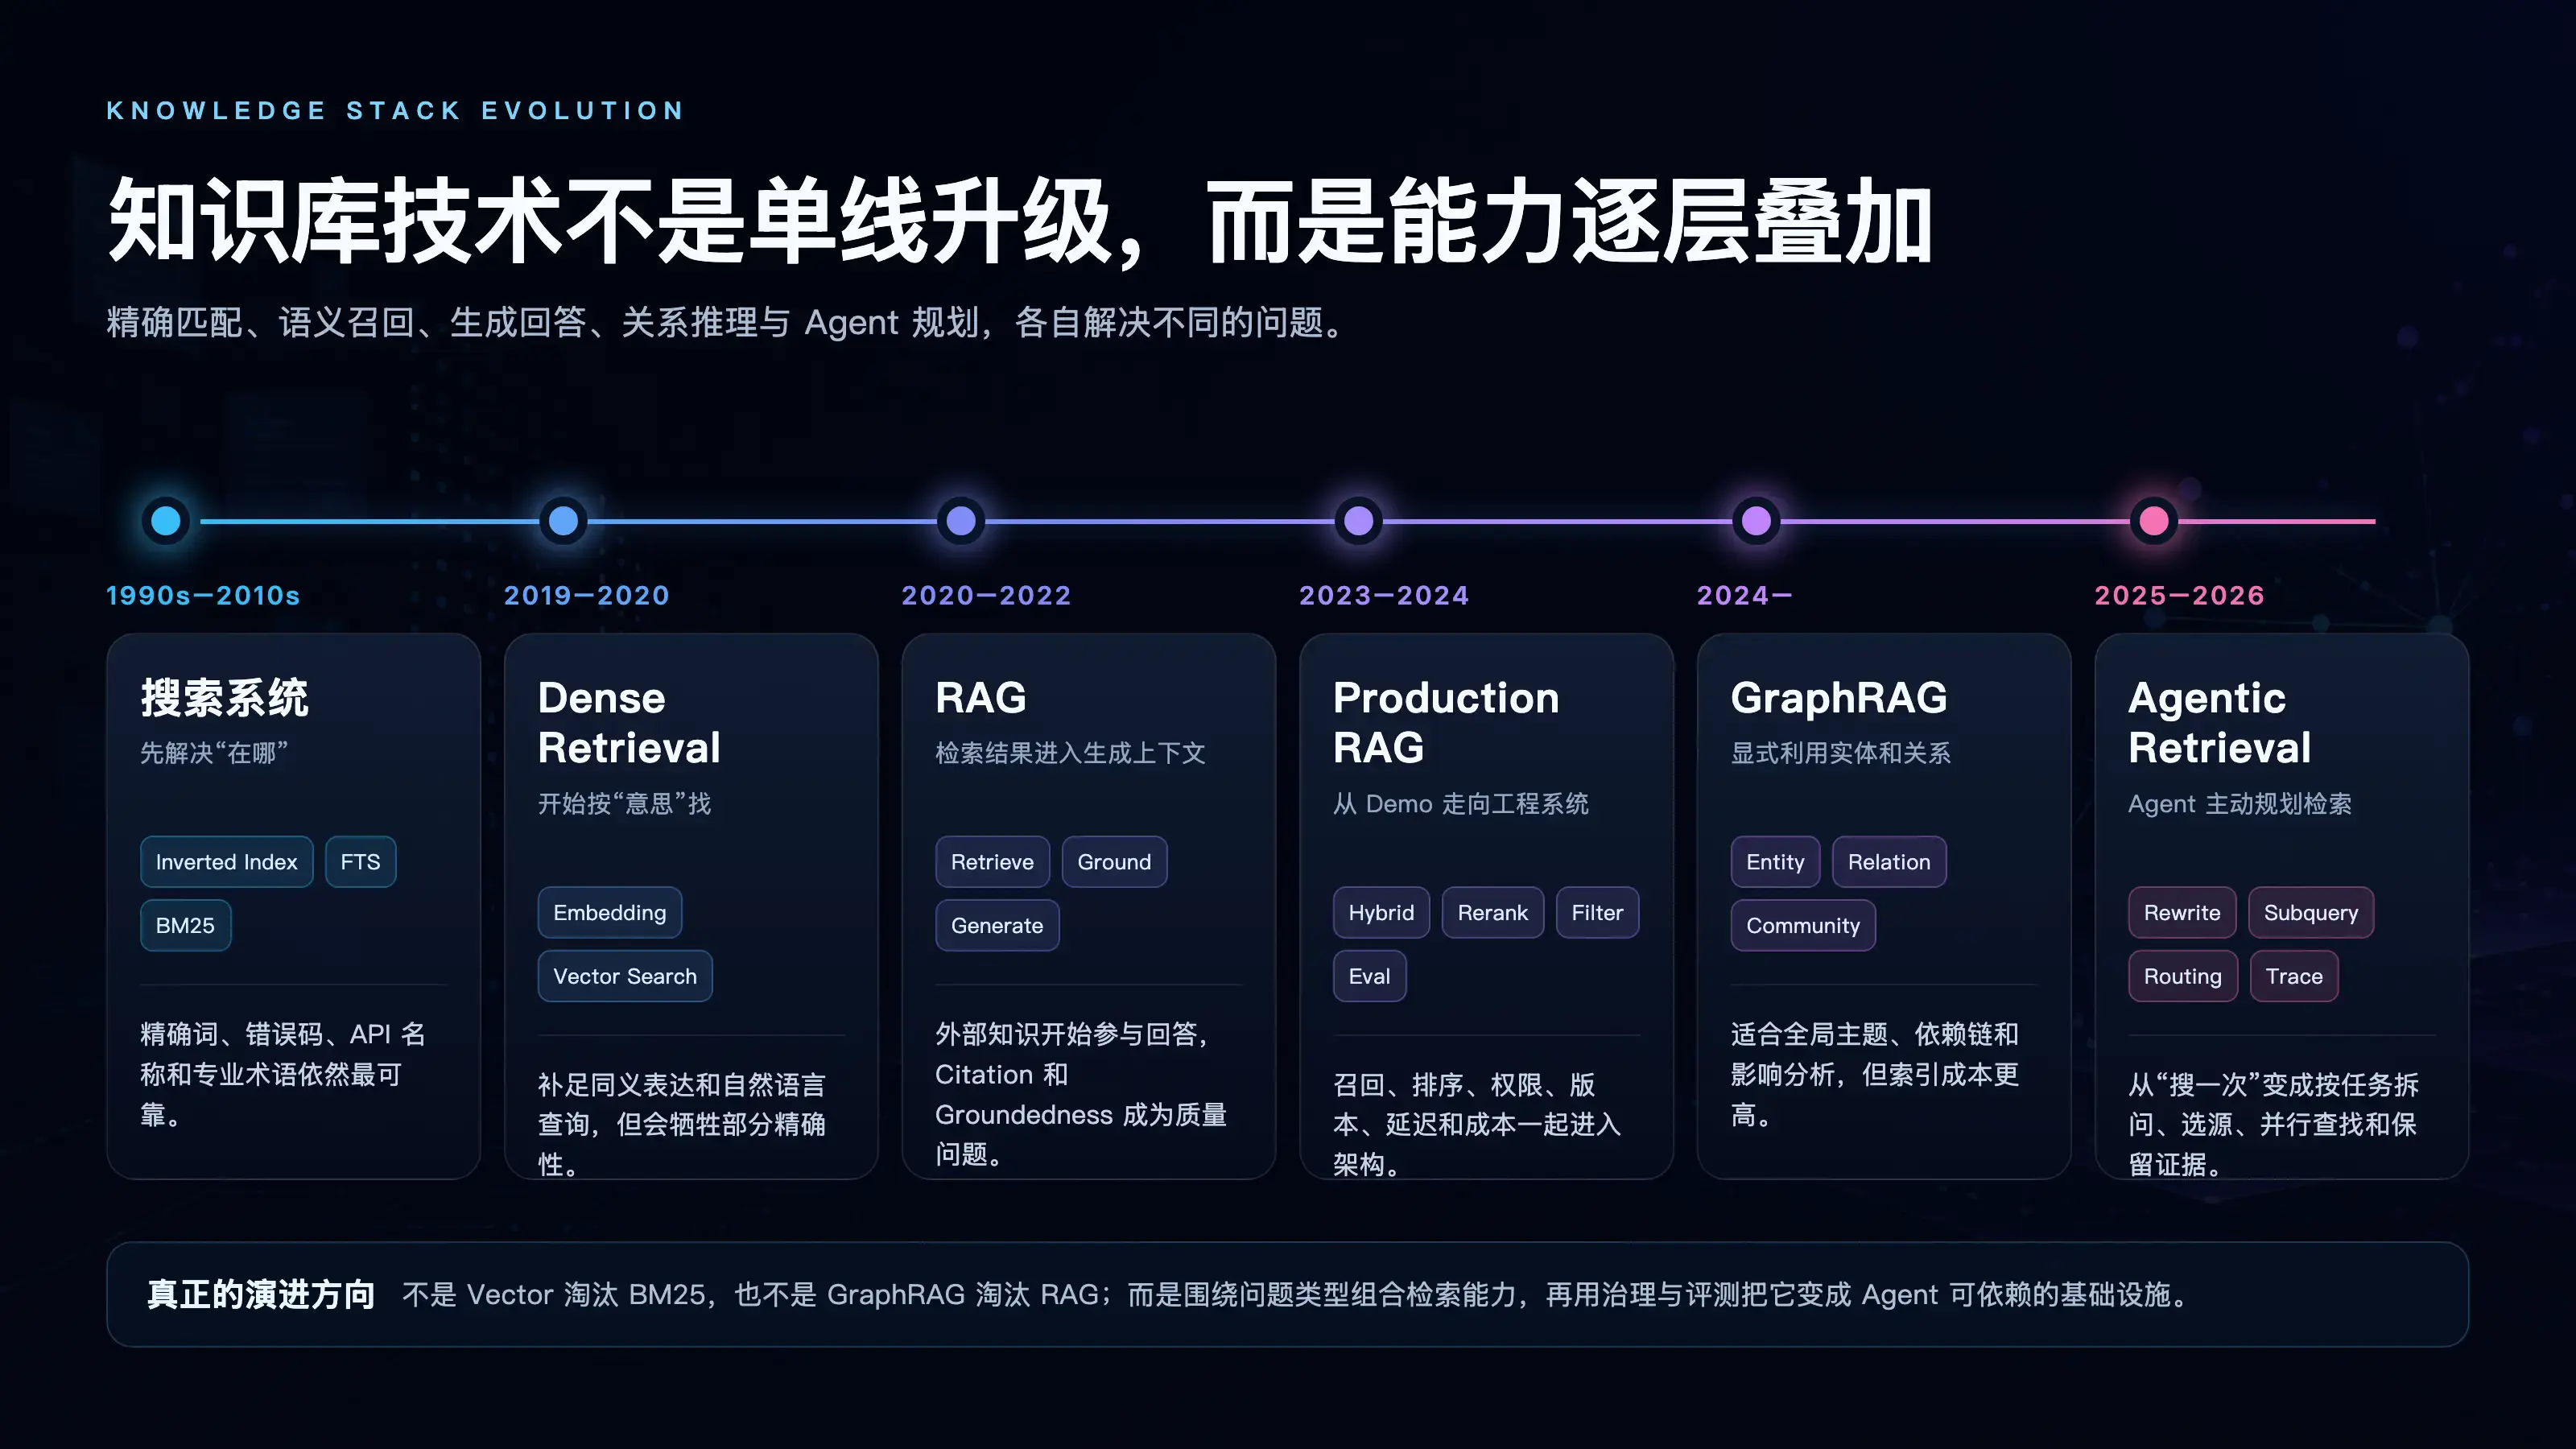The image size is (2576, 1449).
Task: Click the 1990s–2010s date label
Action: click(x=203, y=596)
